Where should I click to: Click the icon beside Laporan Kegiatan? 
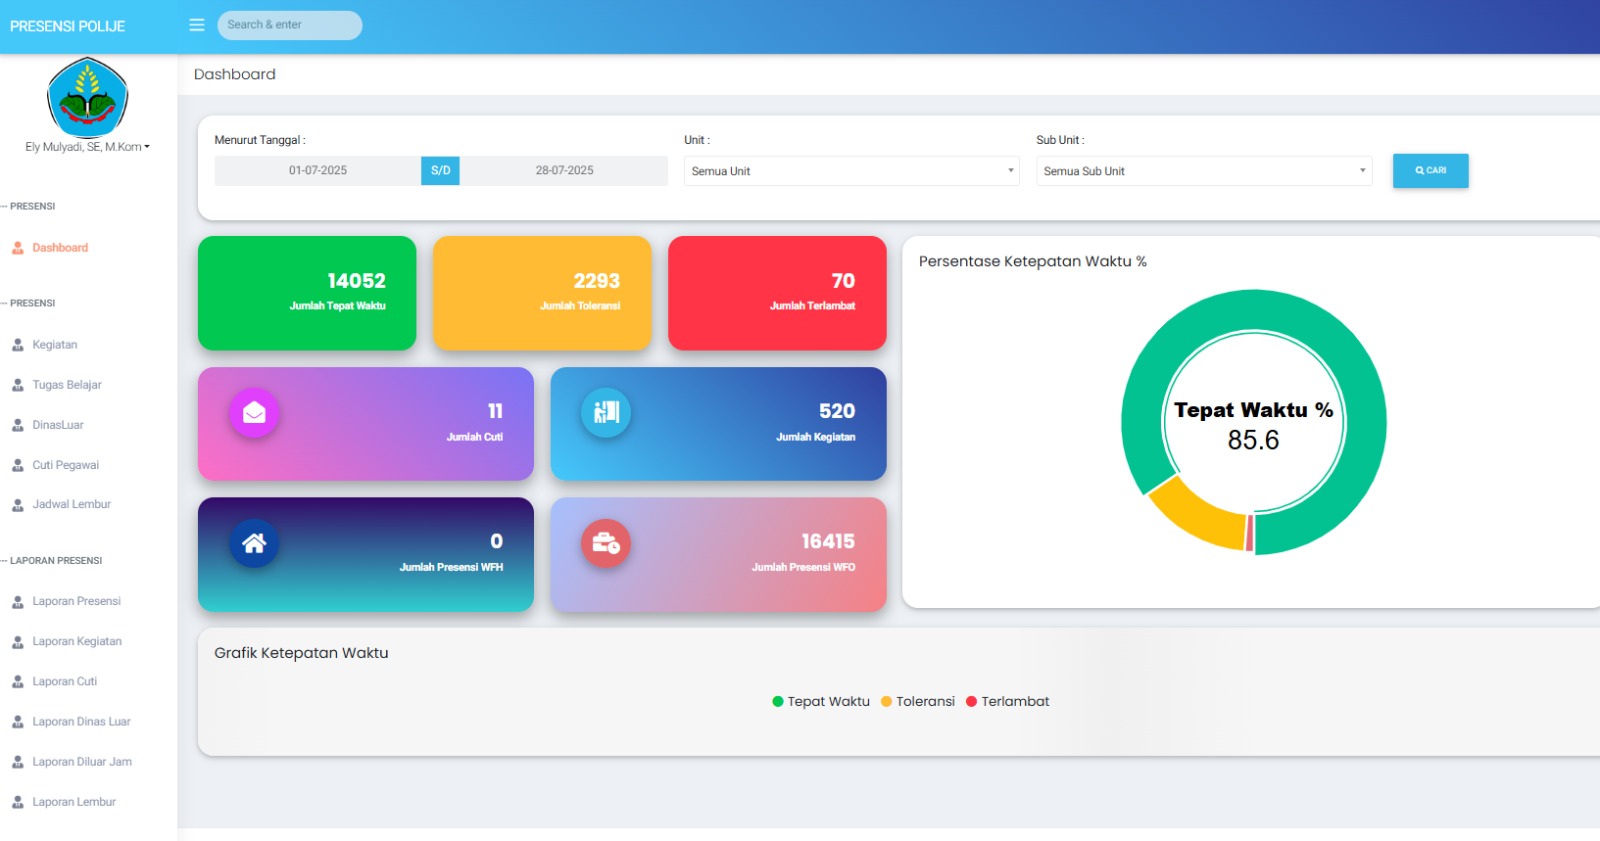click(x=18, y=642)
